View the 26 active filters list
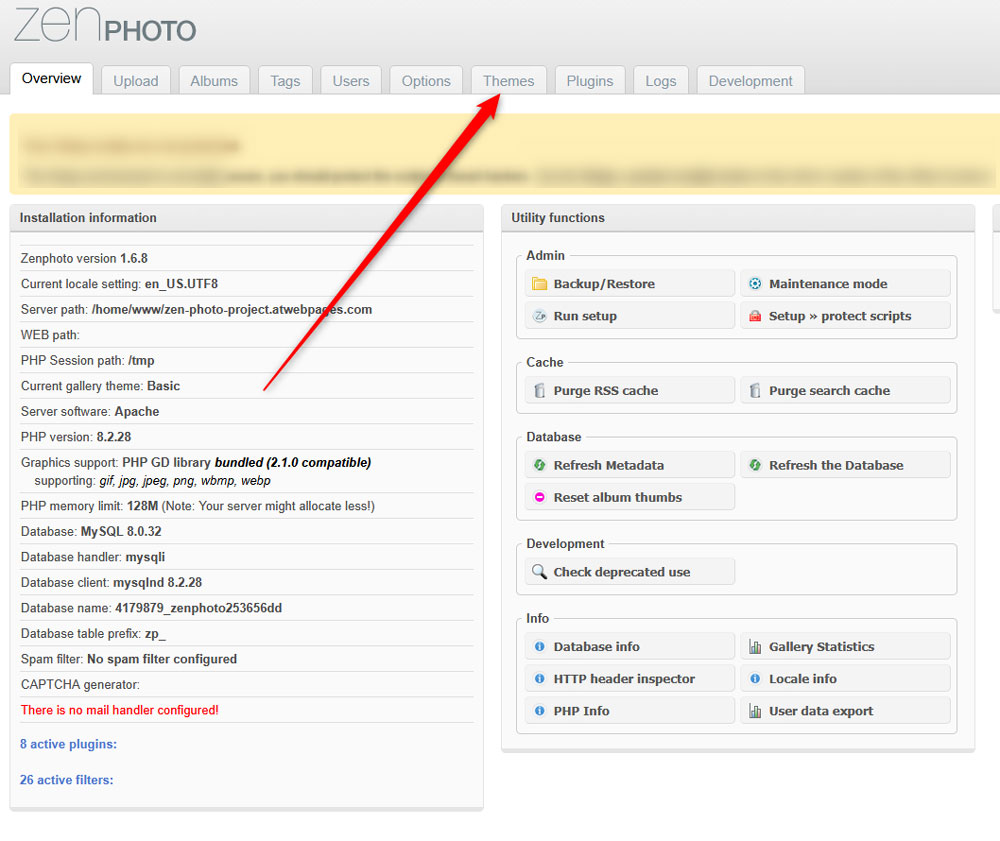 (x=66, y=779)
